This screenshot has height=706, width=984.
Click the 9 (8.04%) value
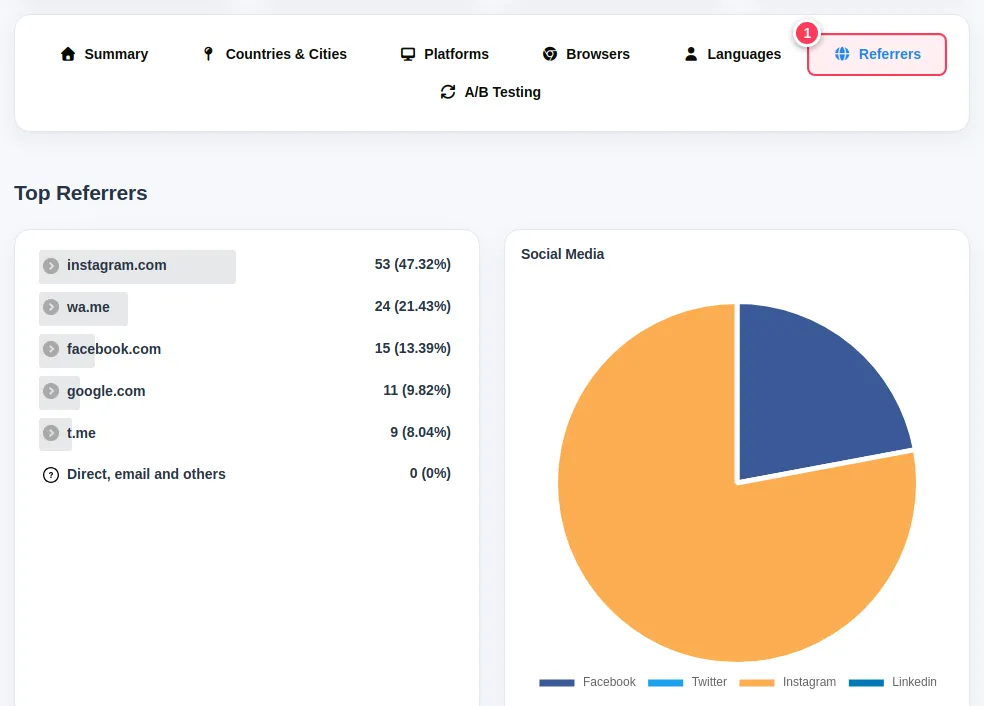click(x=420, y=432)
